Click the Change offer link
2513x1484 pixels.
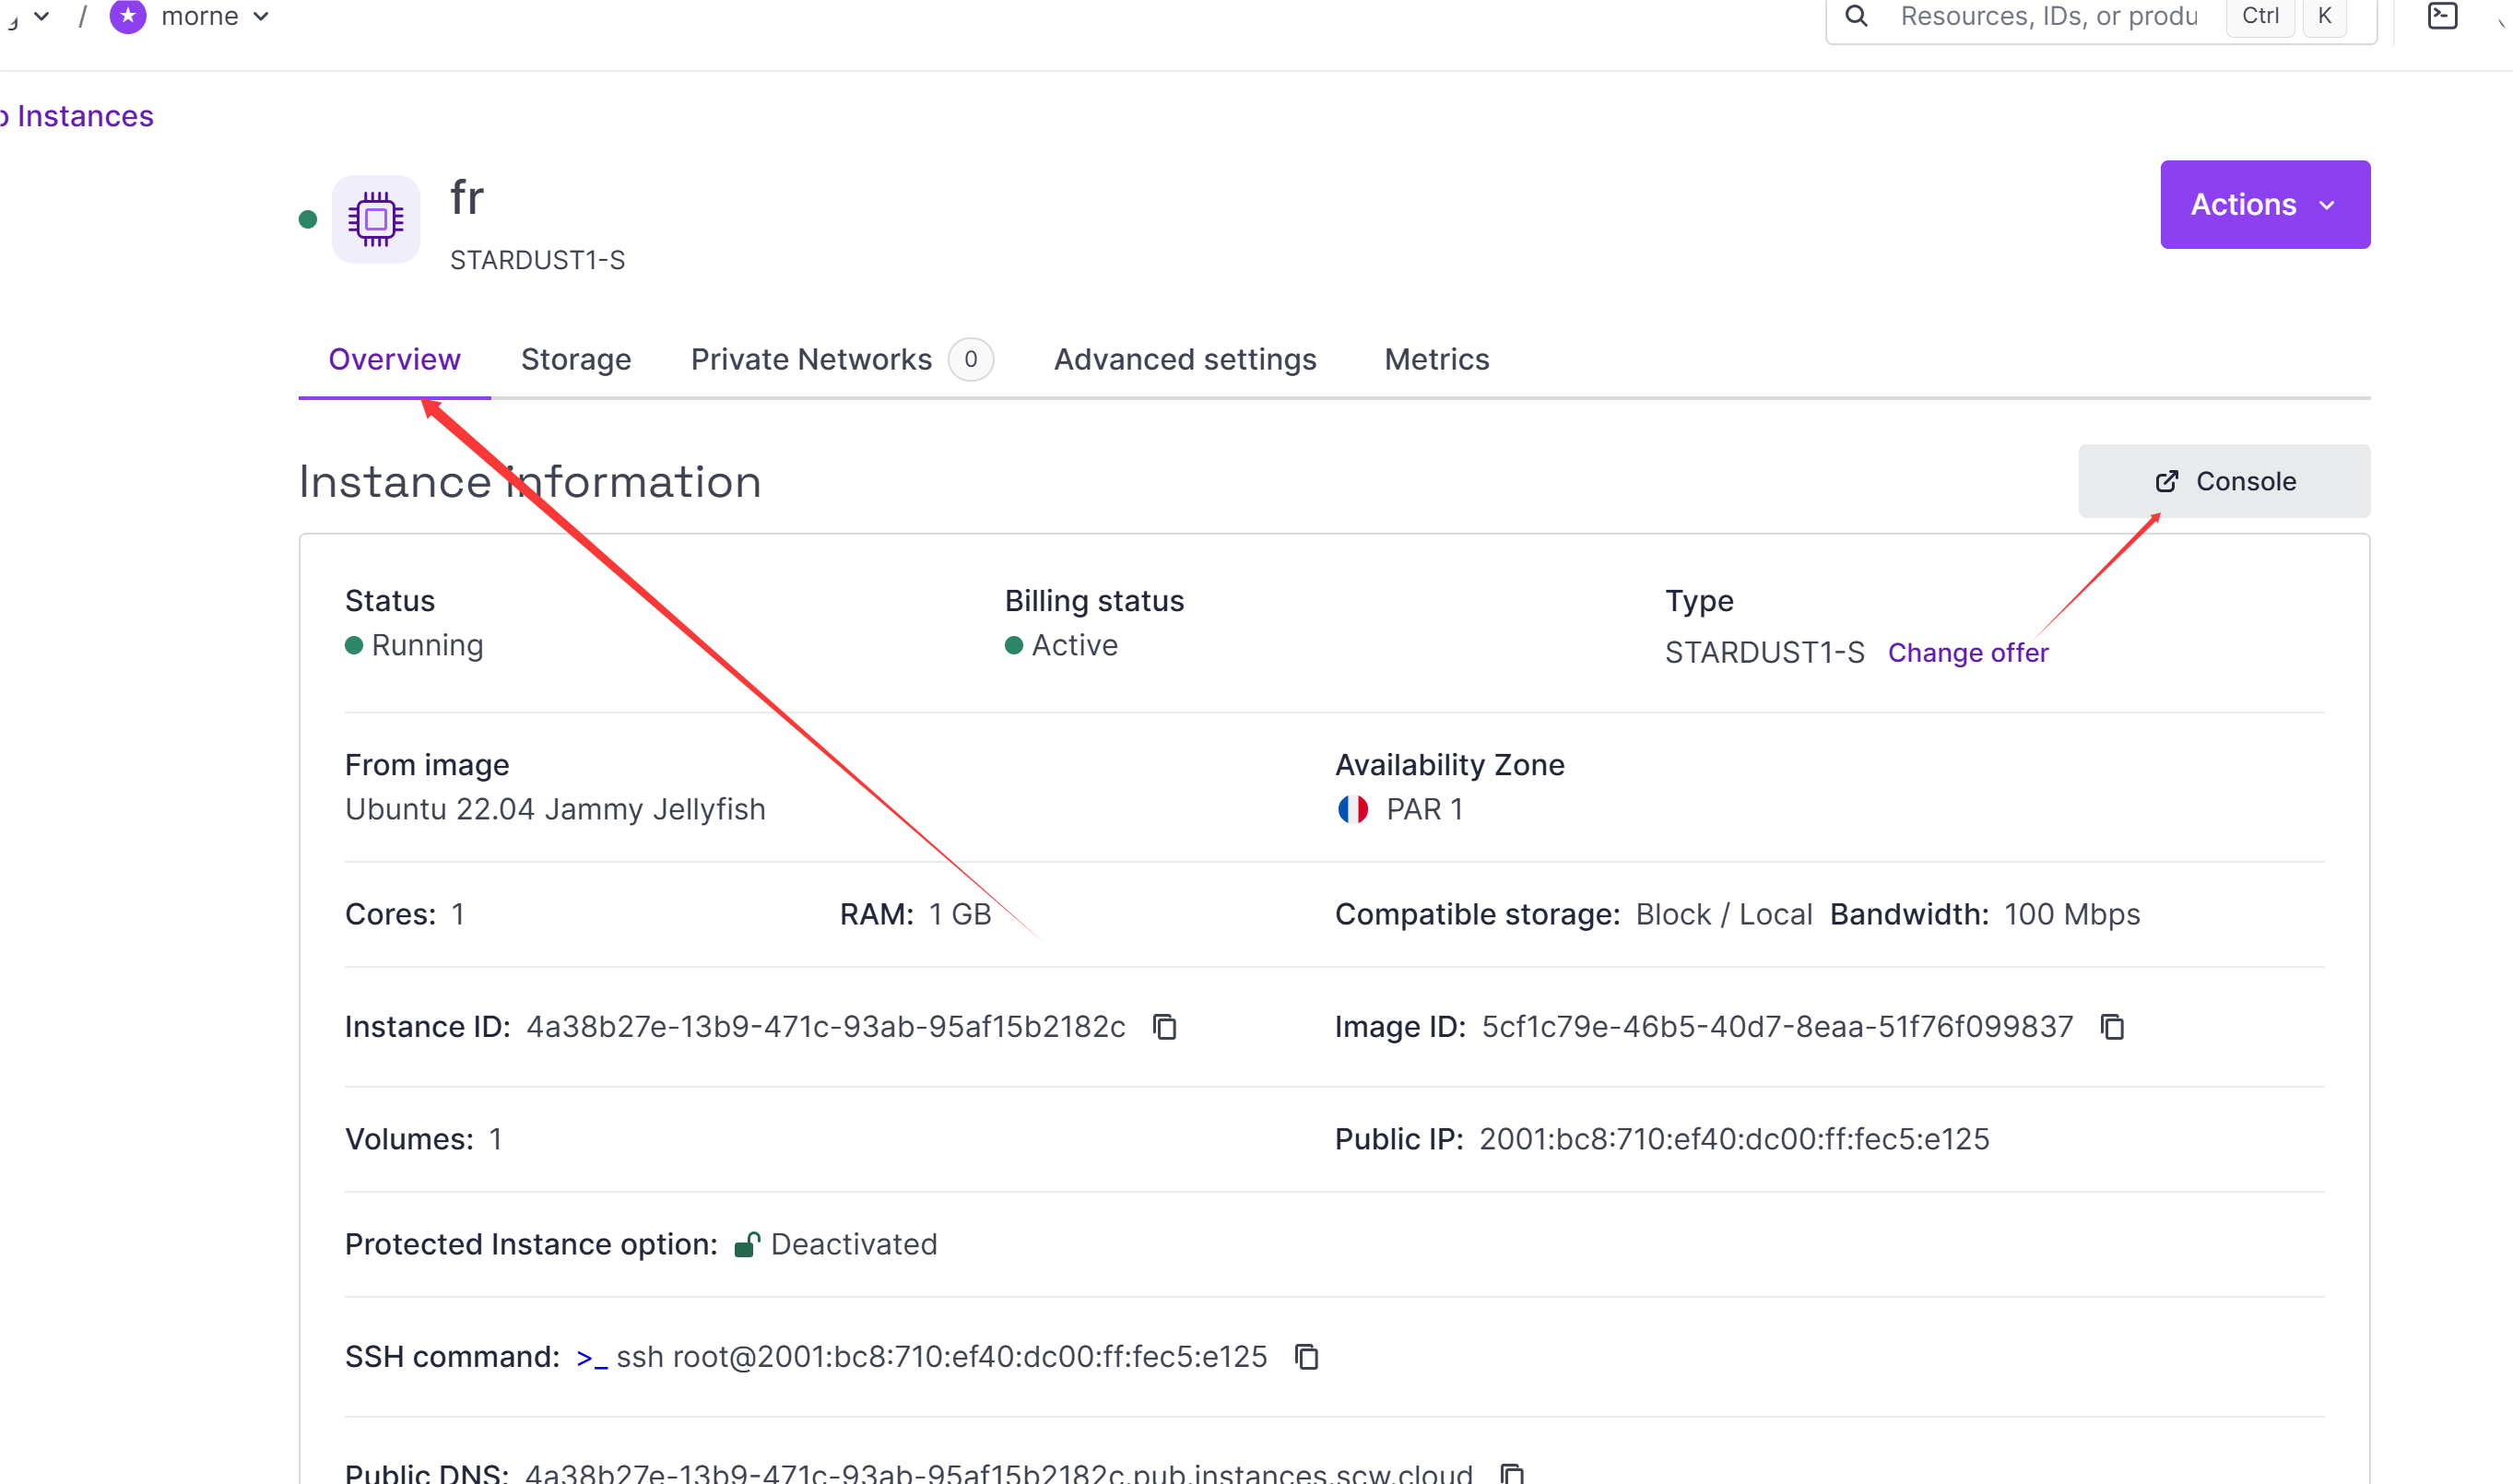[x=1967, y=653]
